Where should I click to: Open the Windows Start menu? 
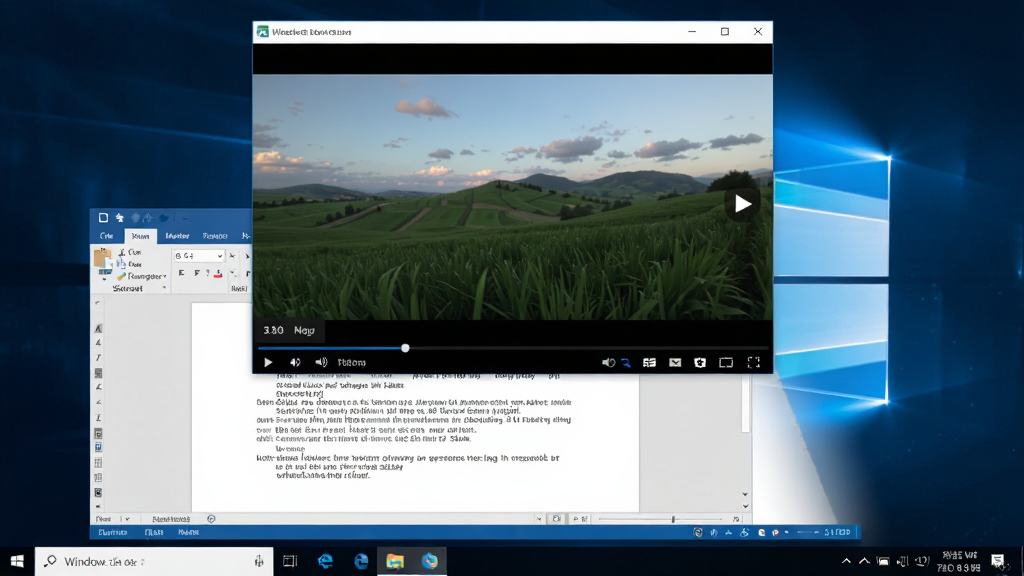point(17,562)
